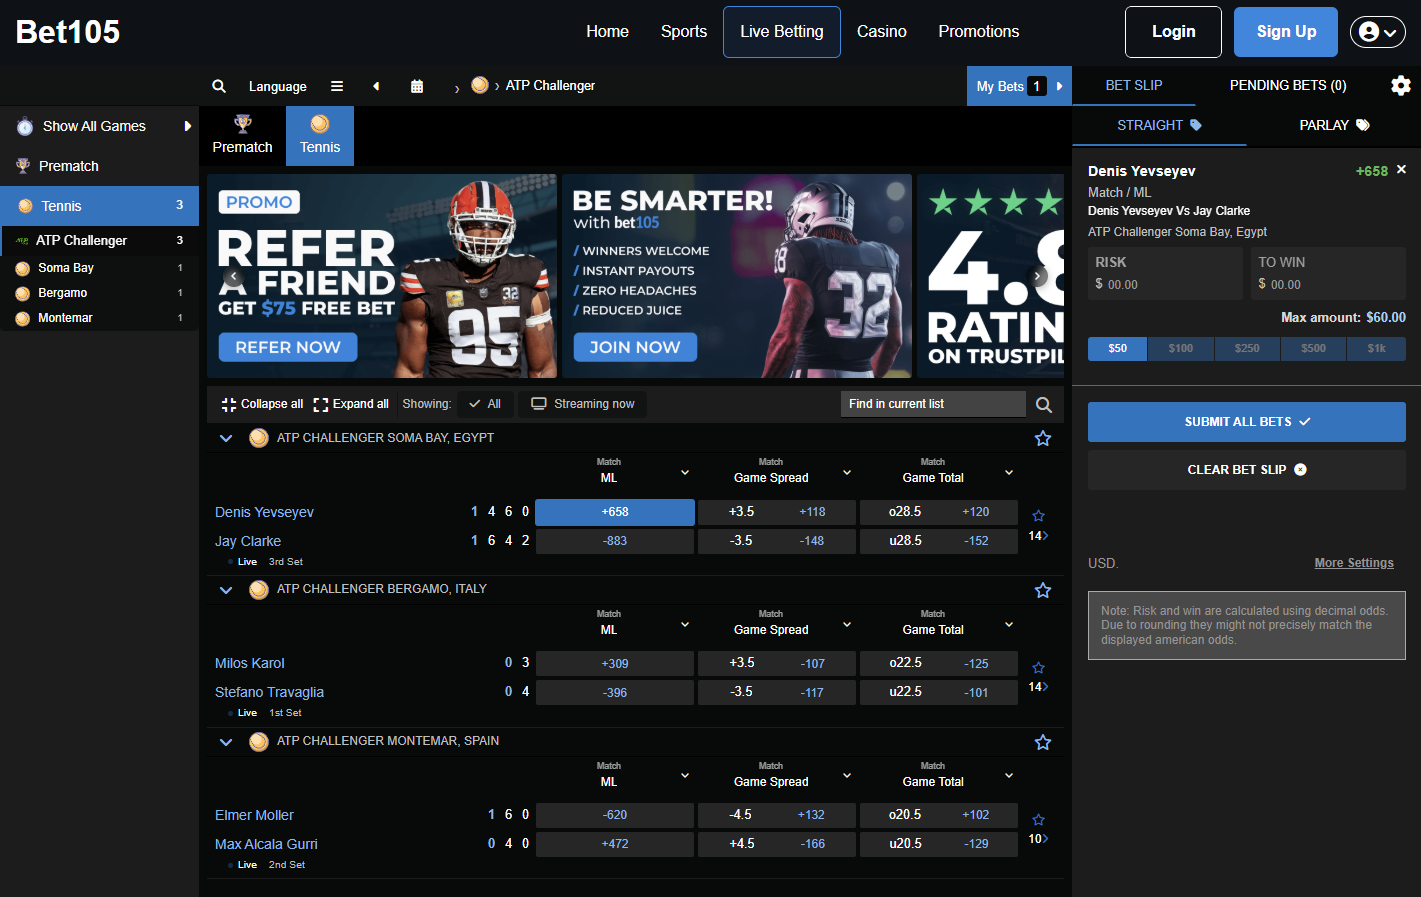Click the Refer Now promo button

[287, 347]
